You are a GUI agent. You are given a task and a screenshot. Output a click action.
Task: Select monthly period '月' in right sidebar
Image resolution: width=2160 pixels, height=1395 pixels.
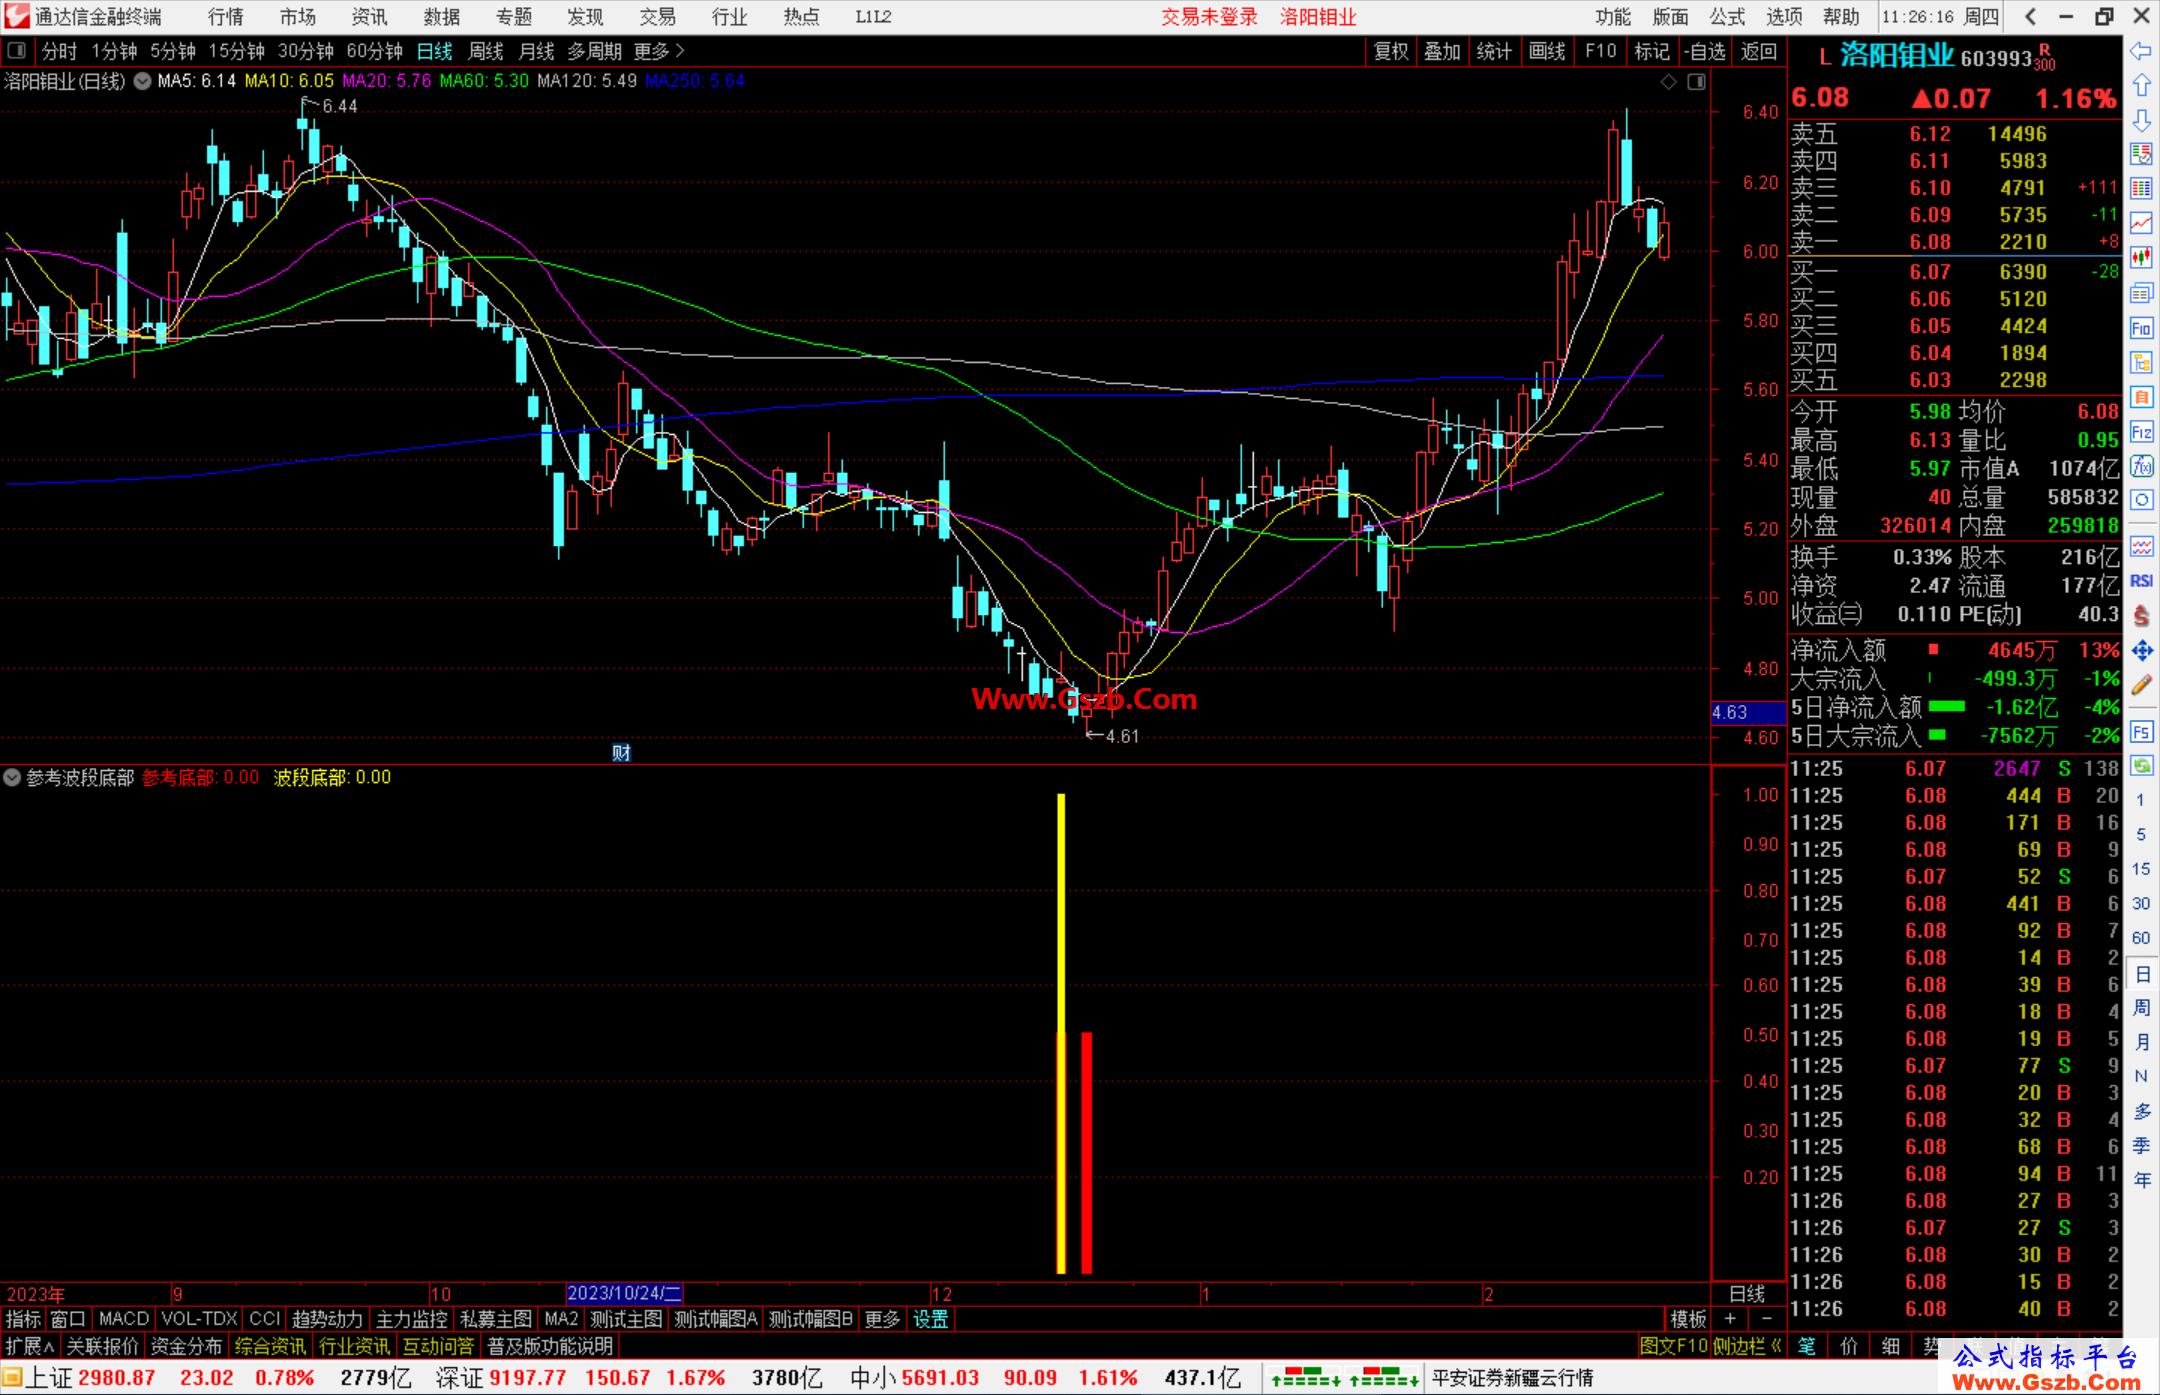(2141, 1042)
